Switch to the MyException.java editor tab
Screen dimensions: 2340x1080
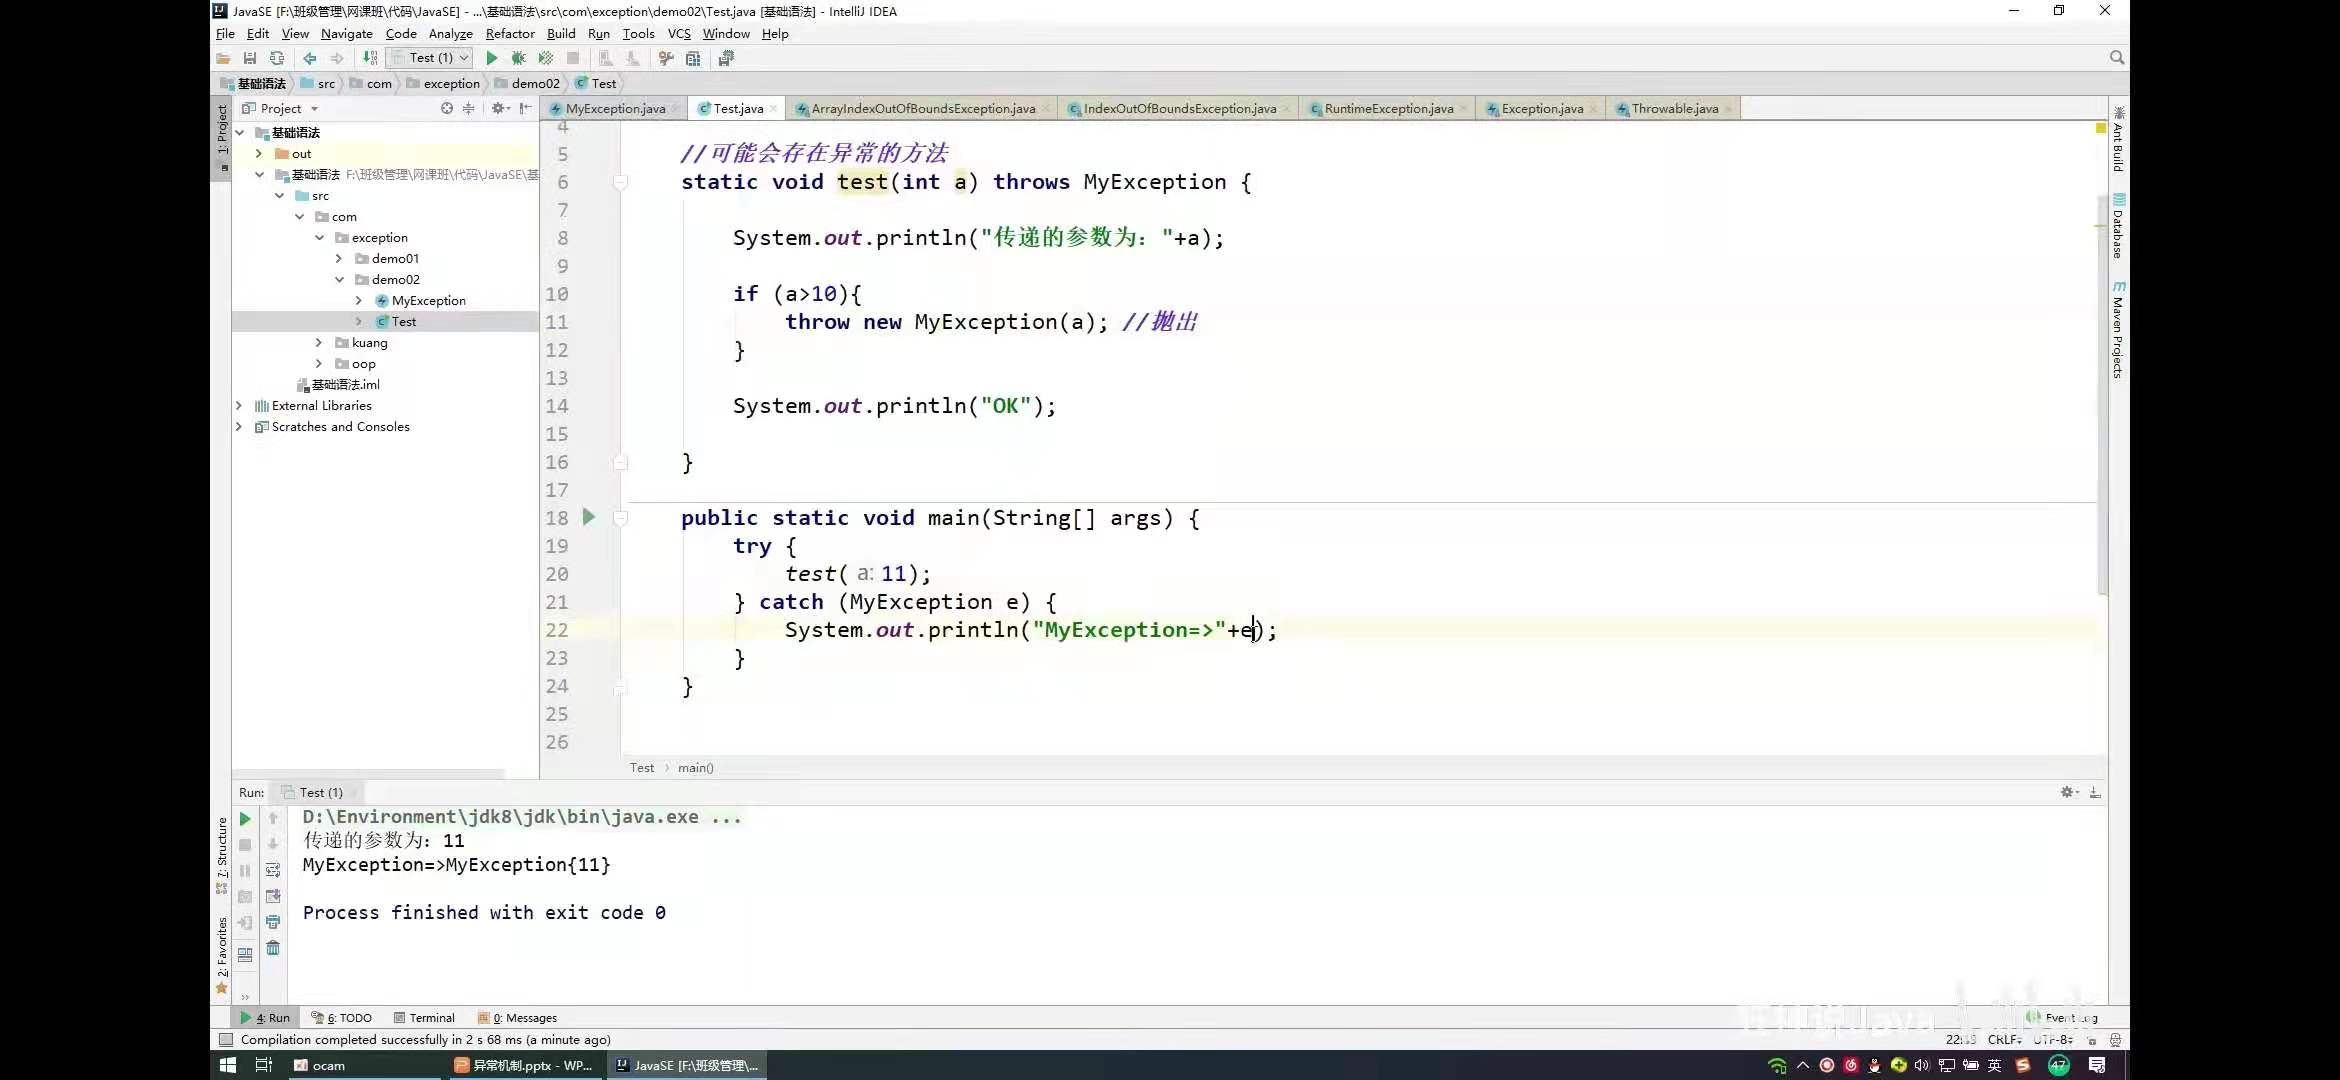click(614, 109)
